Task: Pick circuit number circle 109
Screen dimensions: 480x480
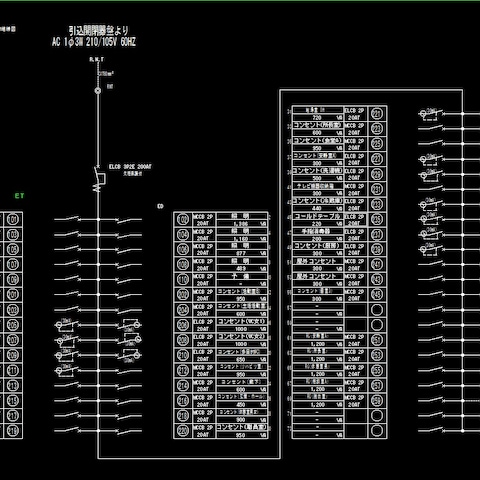Action: click(x=13, y=279)
